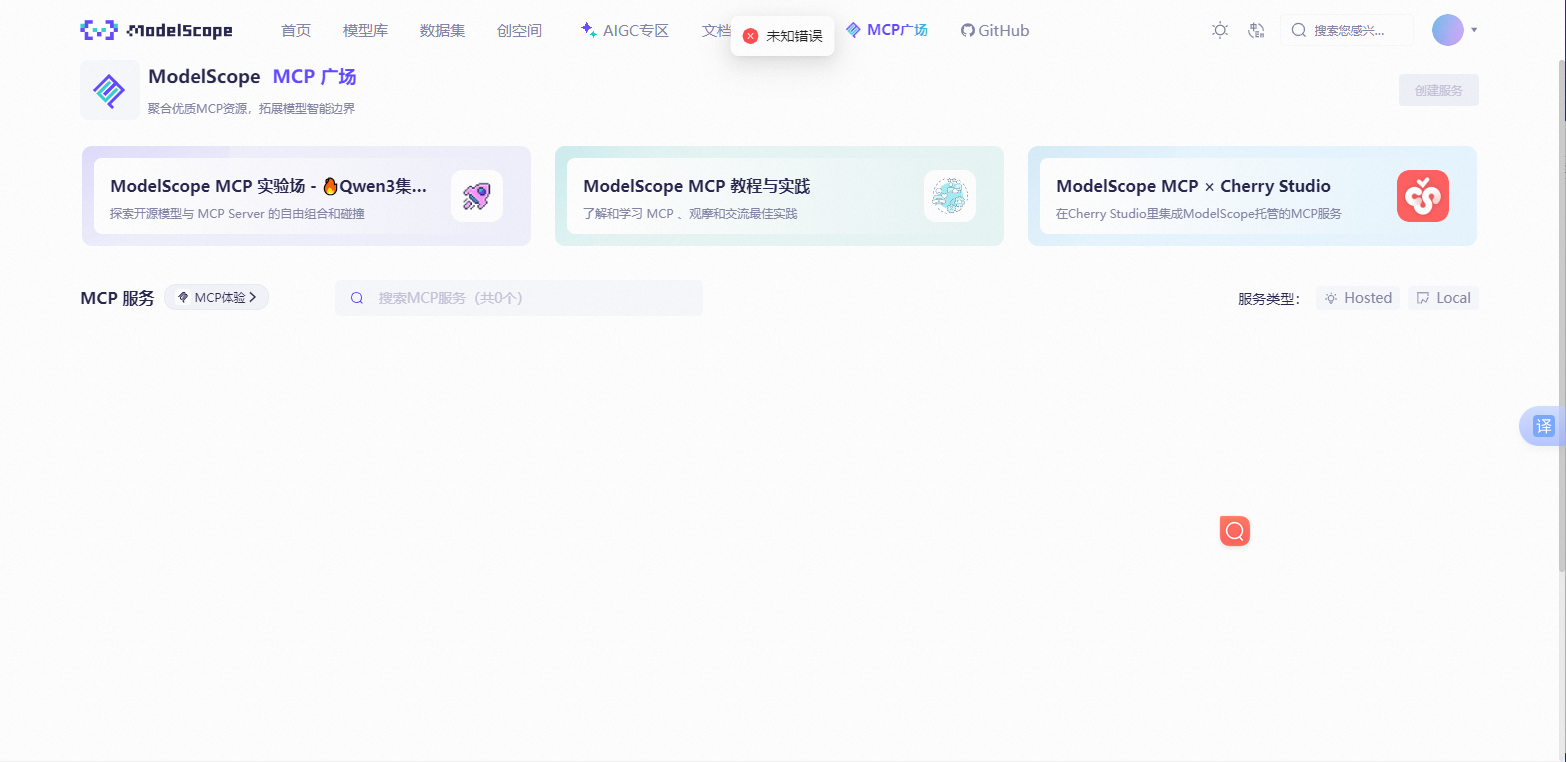Click the Cherry Studio red logo icon
Image resolution: width=1566 pixels, height=762 pixels.
1423,196
